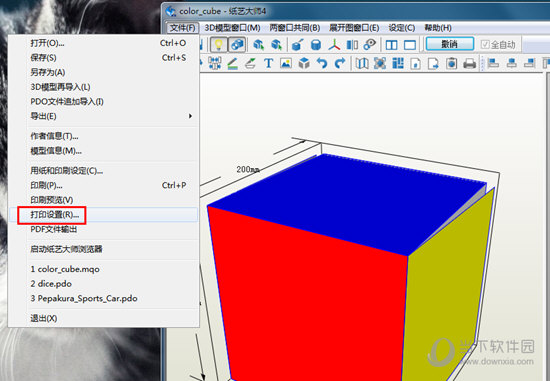Open the 展开图窗口(E) menu
The width and height of the screenshot is (550, 381).
[354, 28]
